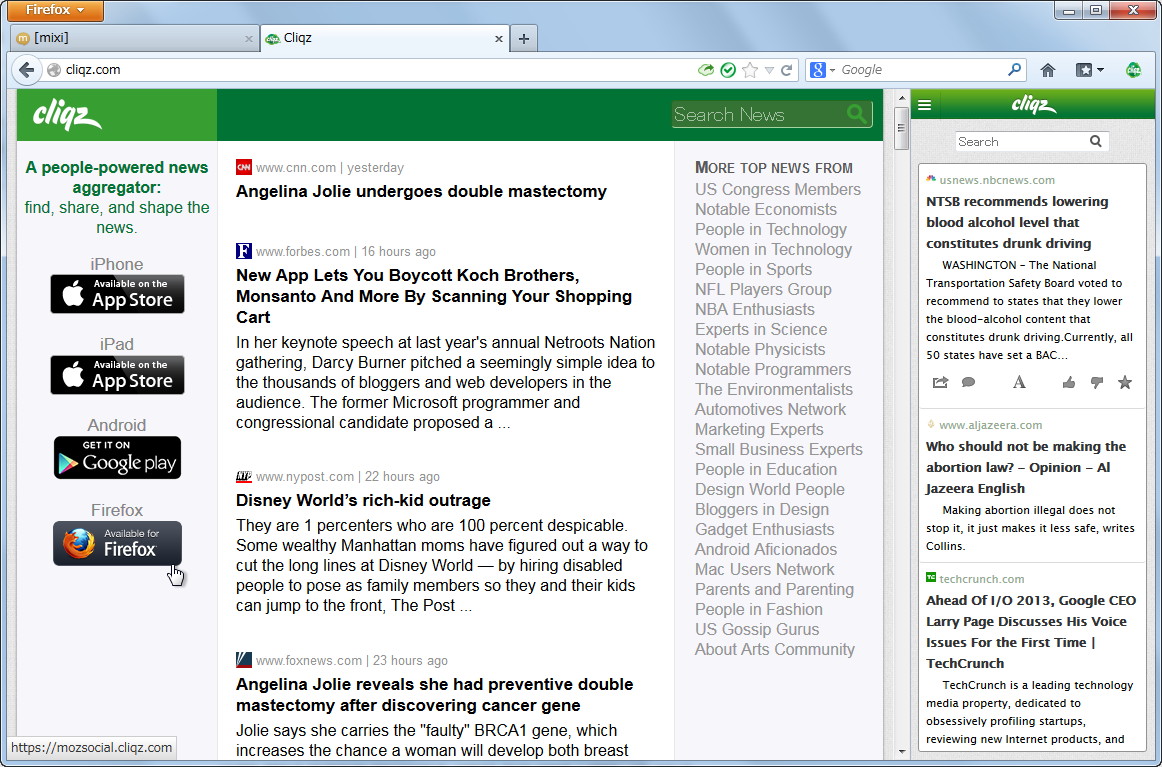This screenshot has width=1162, height=767.
Task: Open About Arts Community link
Action: tap(774, 650)
